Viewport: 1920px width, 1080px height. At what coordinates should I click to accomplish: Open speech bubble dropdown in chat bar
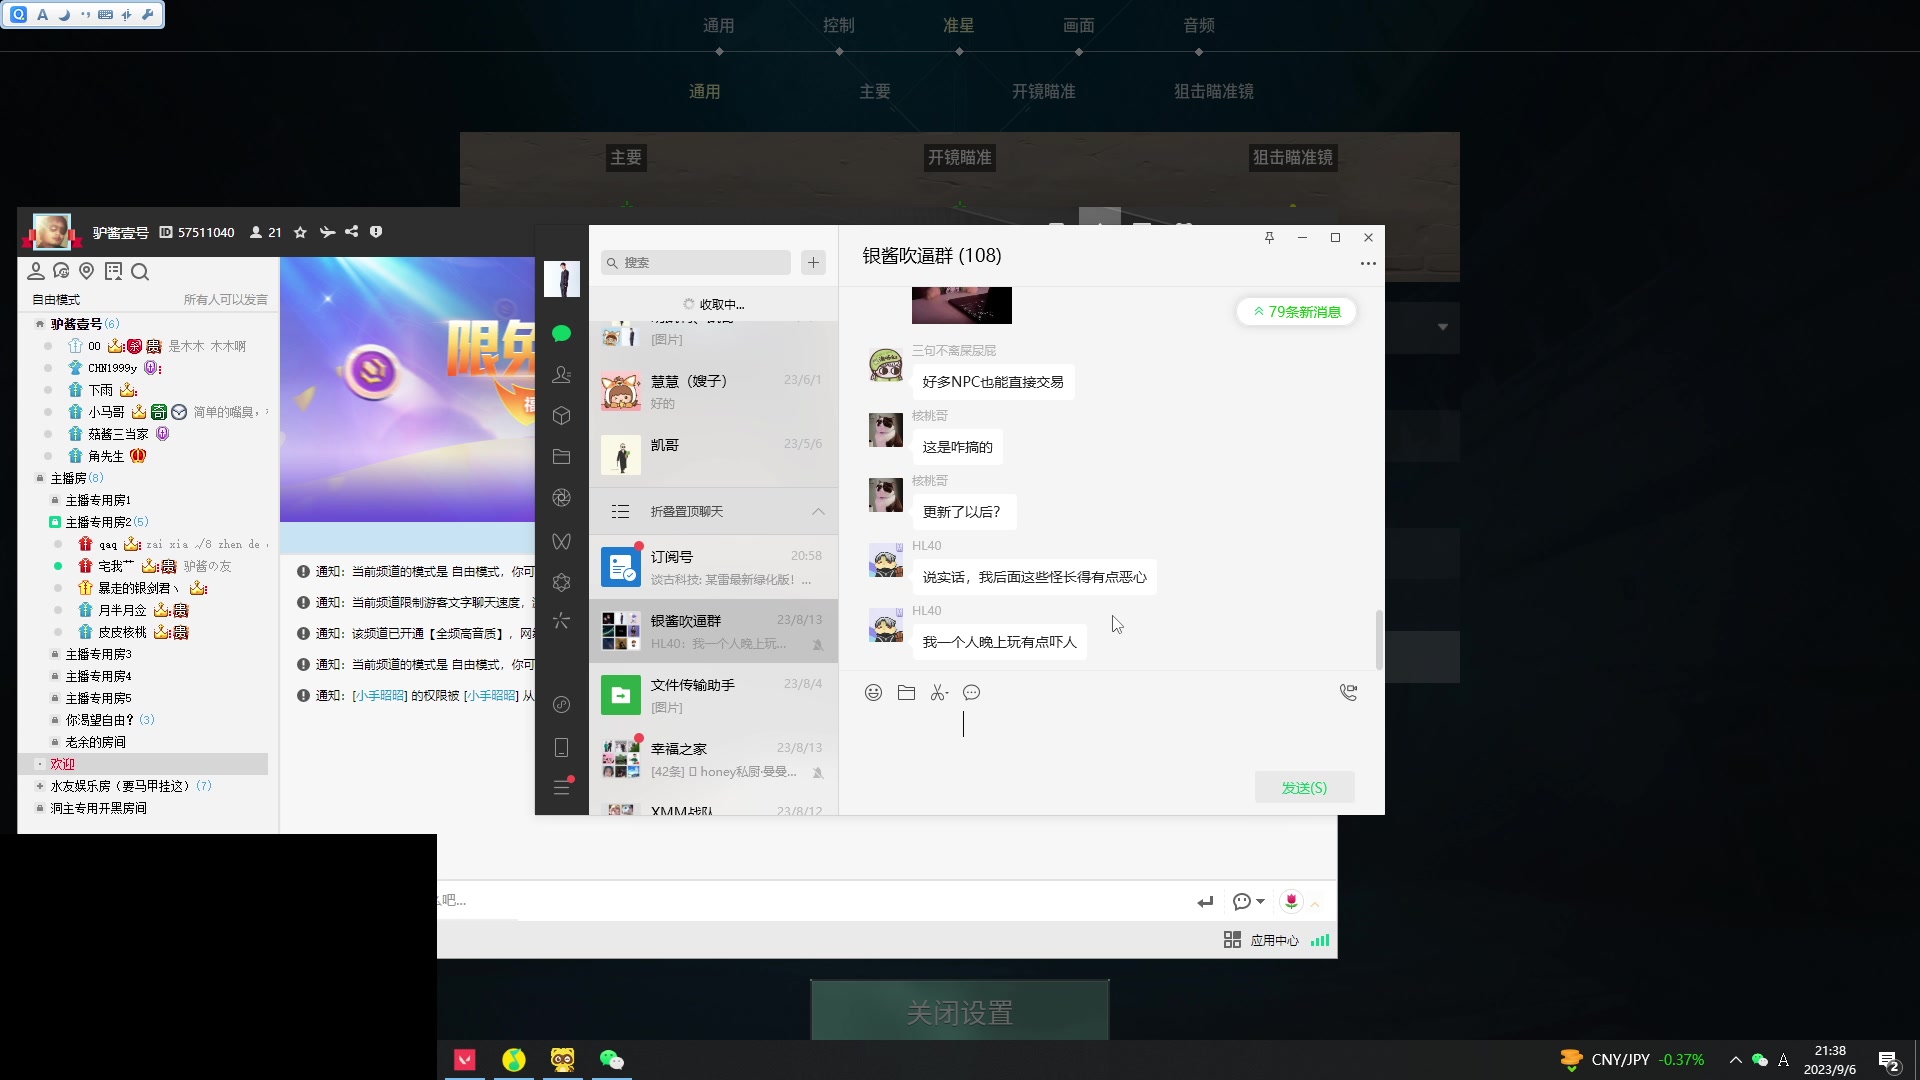tap(1260, 902)
